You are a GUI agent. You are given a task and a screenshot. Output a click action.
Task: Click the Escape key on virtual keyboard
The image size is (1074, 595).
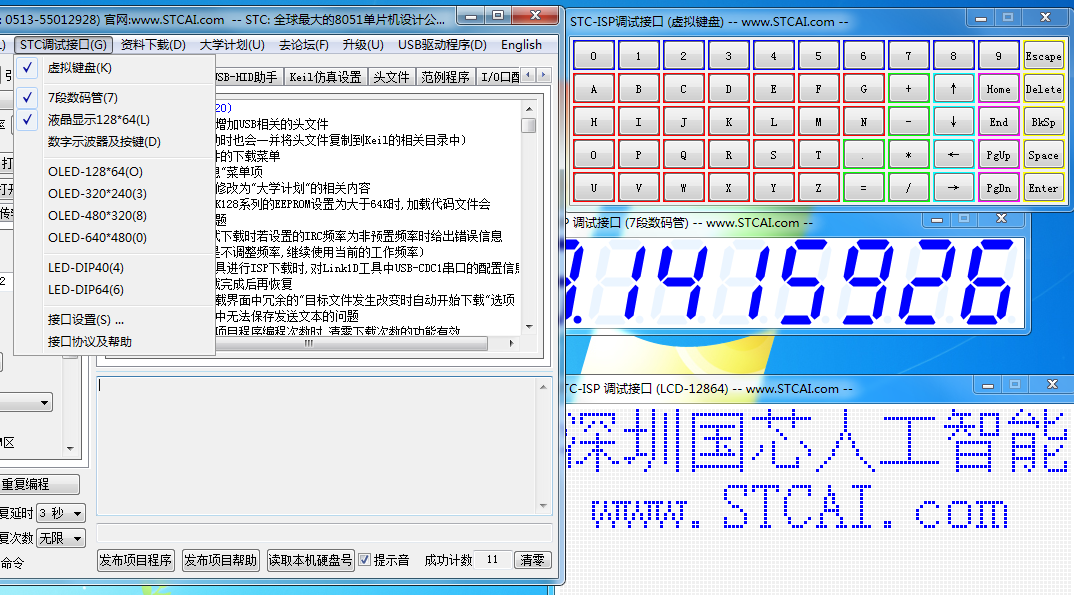coord(1043,56)
